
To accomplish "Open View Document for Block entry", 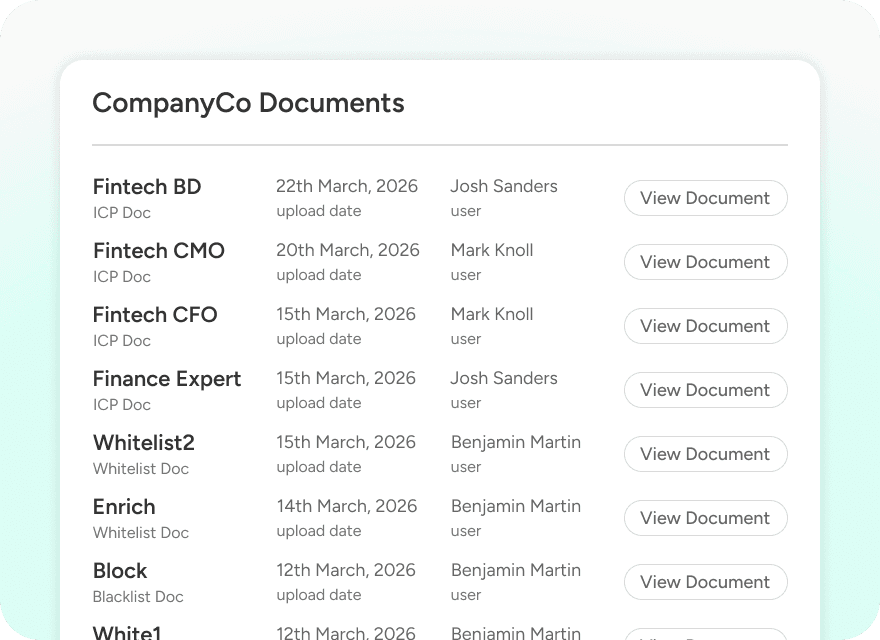I will click(x=705, y=582).
